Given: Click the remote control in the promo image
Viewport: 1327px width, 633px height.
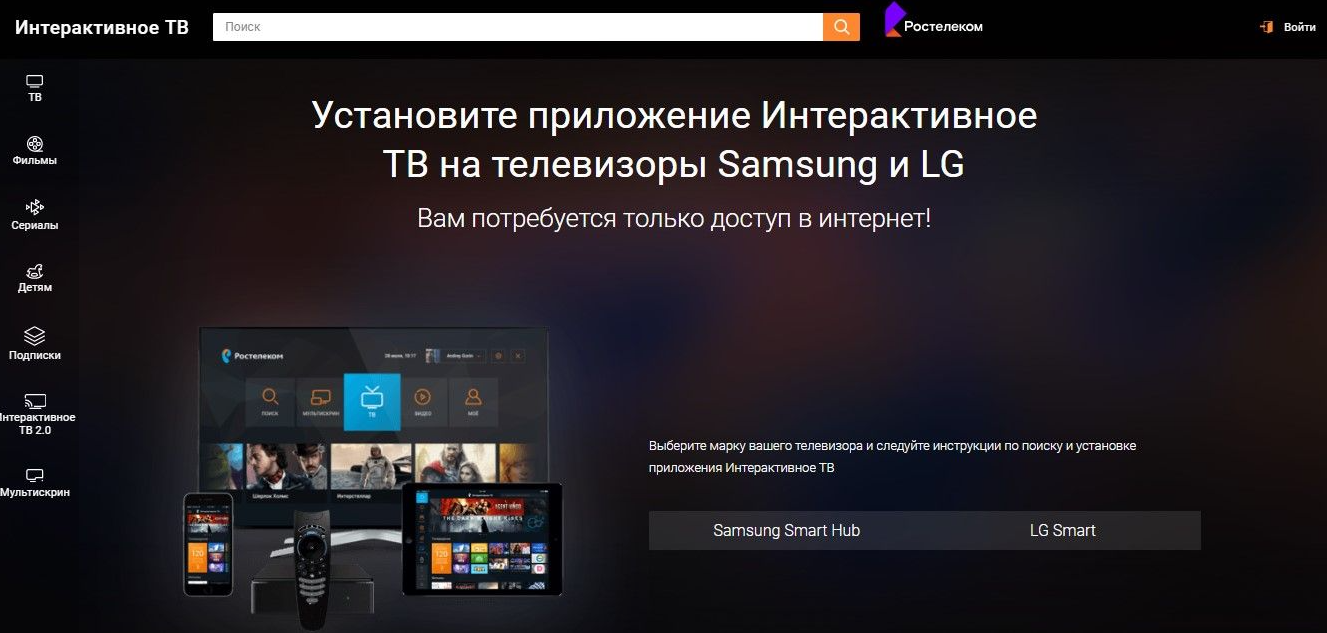Looking at the screenshot, I should 312,565.
